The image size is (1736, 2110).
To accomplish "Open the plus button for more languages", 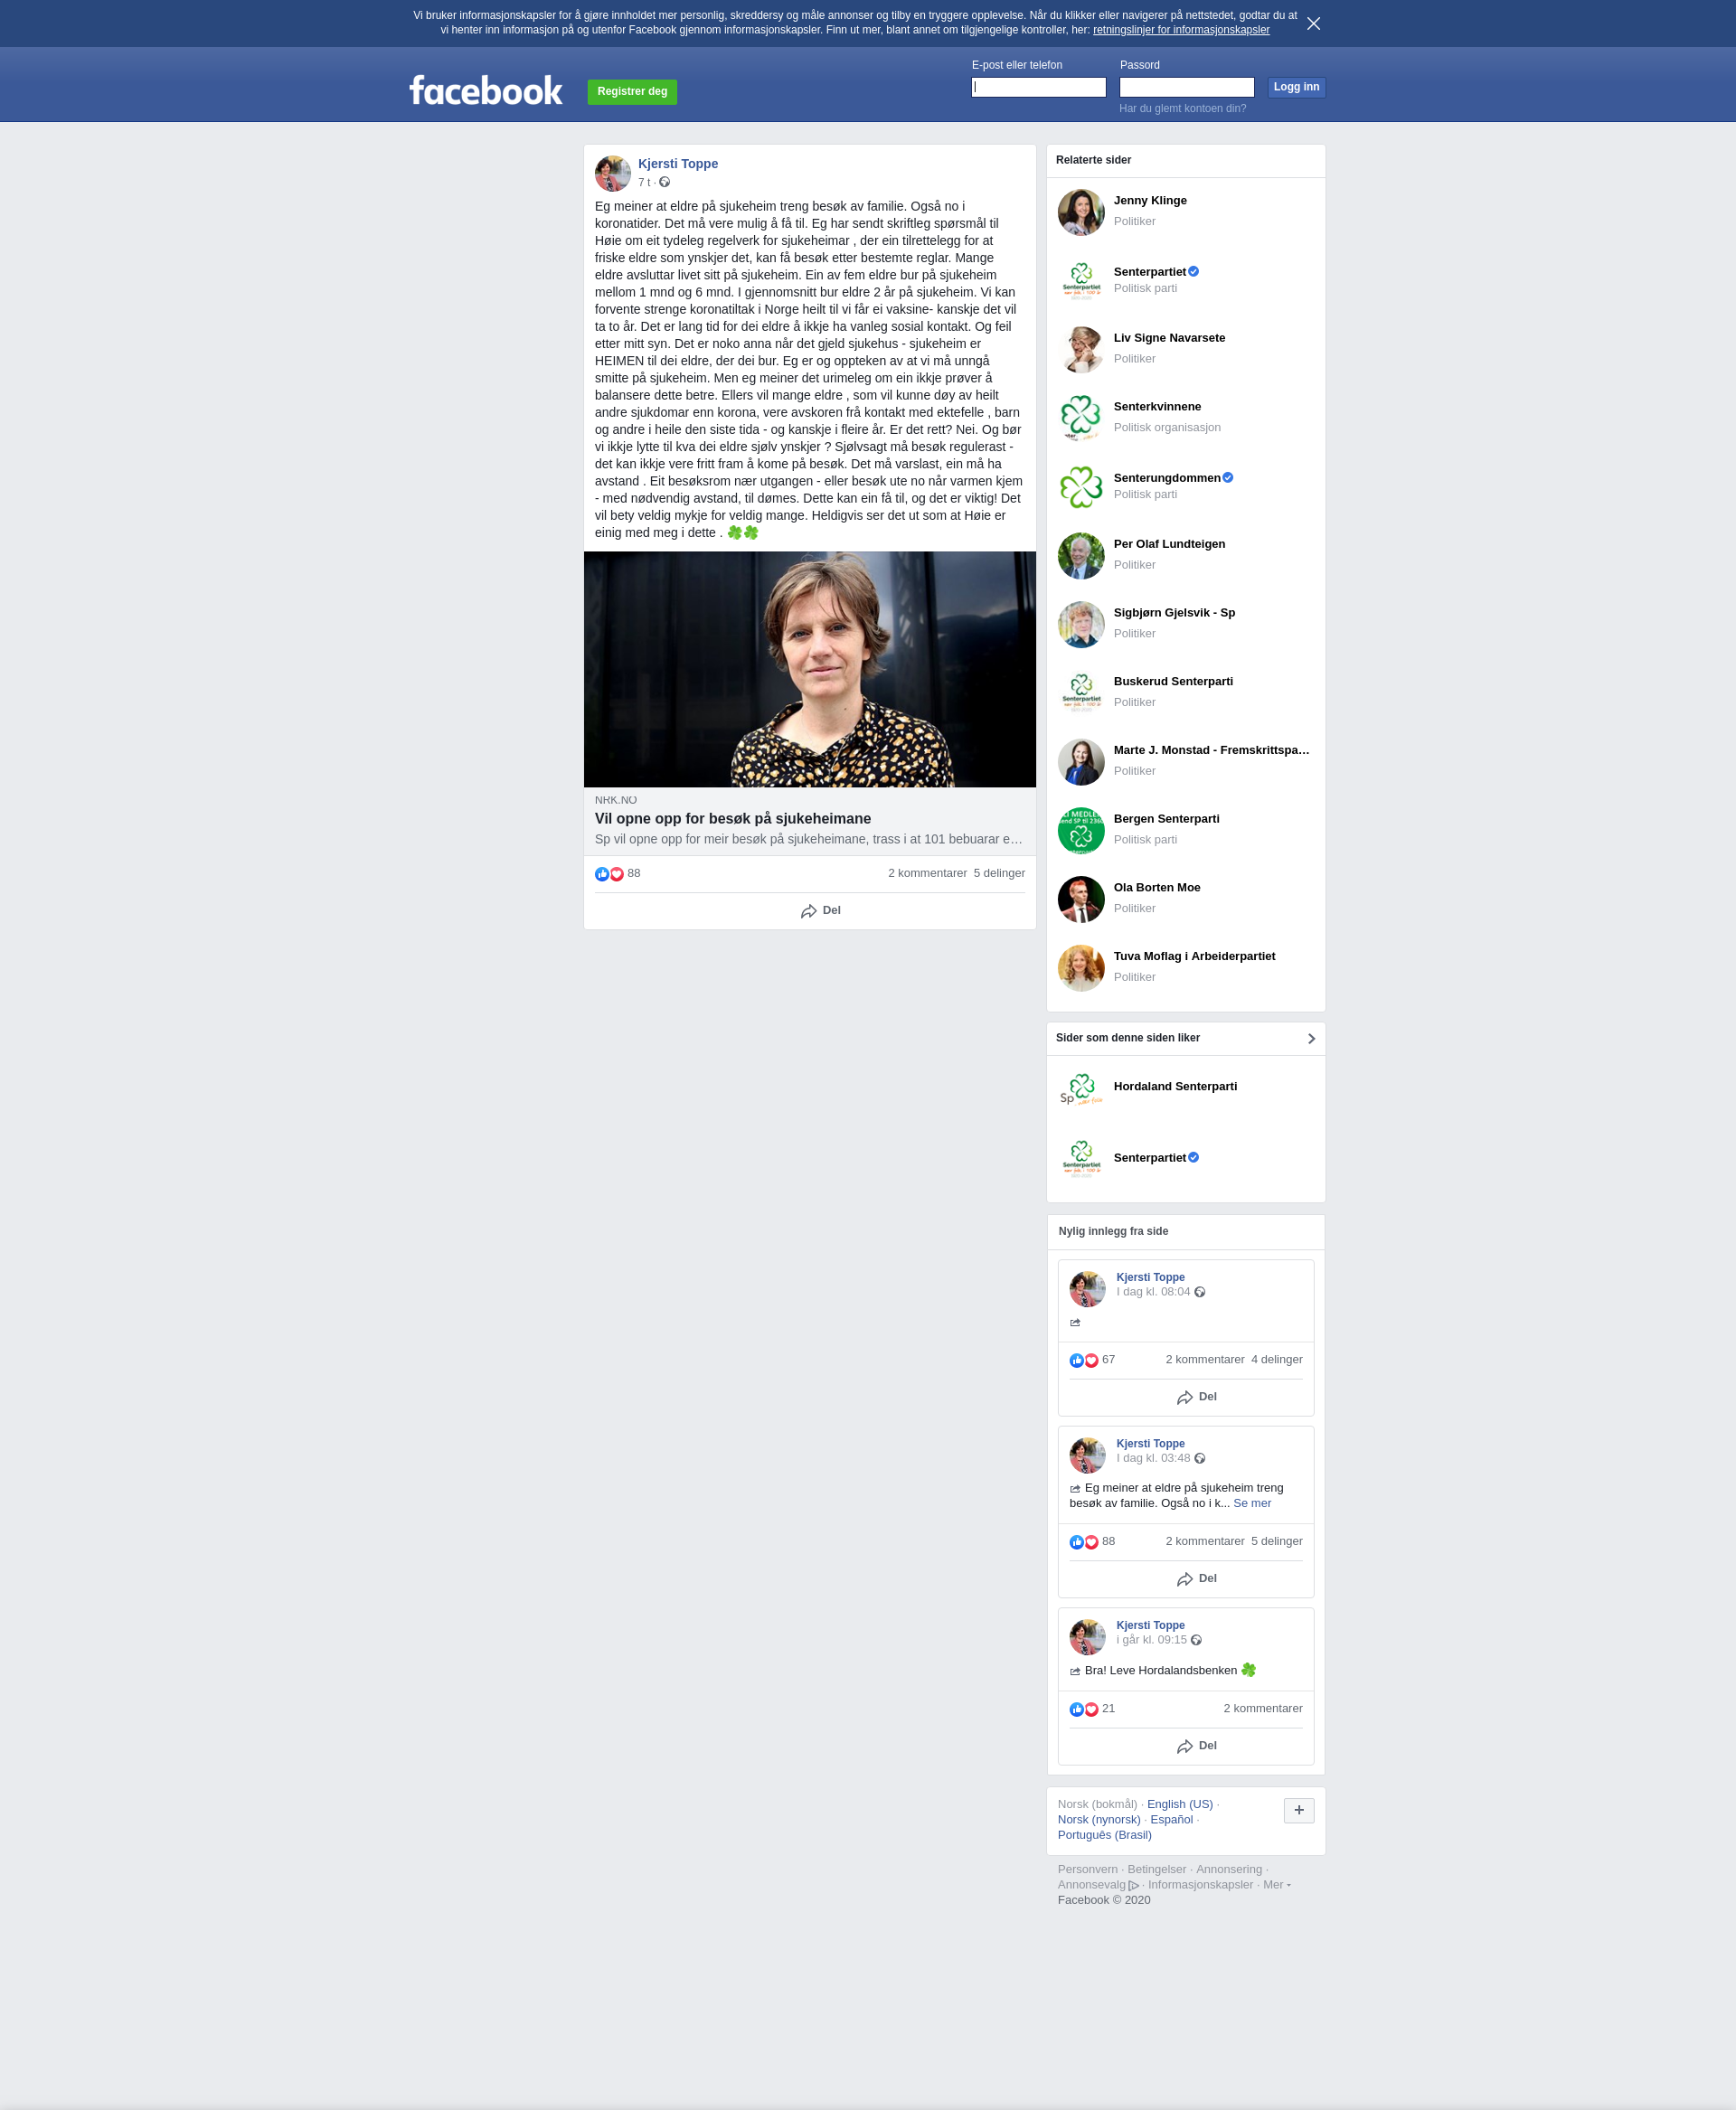I will (1298, 1809).
